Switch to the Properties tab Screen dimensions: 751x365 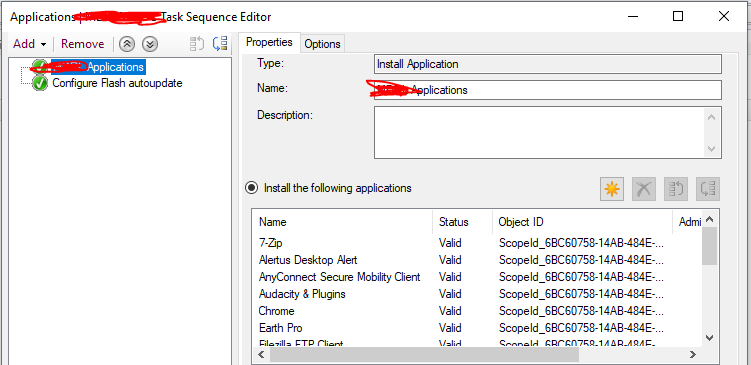click(269, 42)
